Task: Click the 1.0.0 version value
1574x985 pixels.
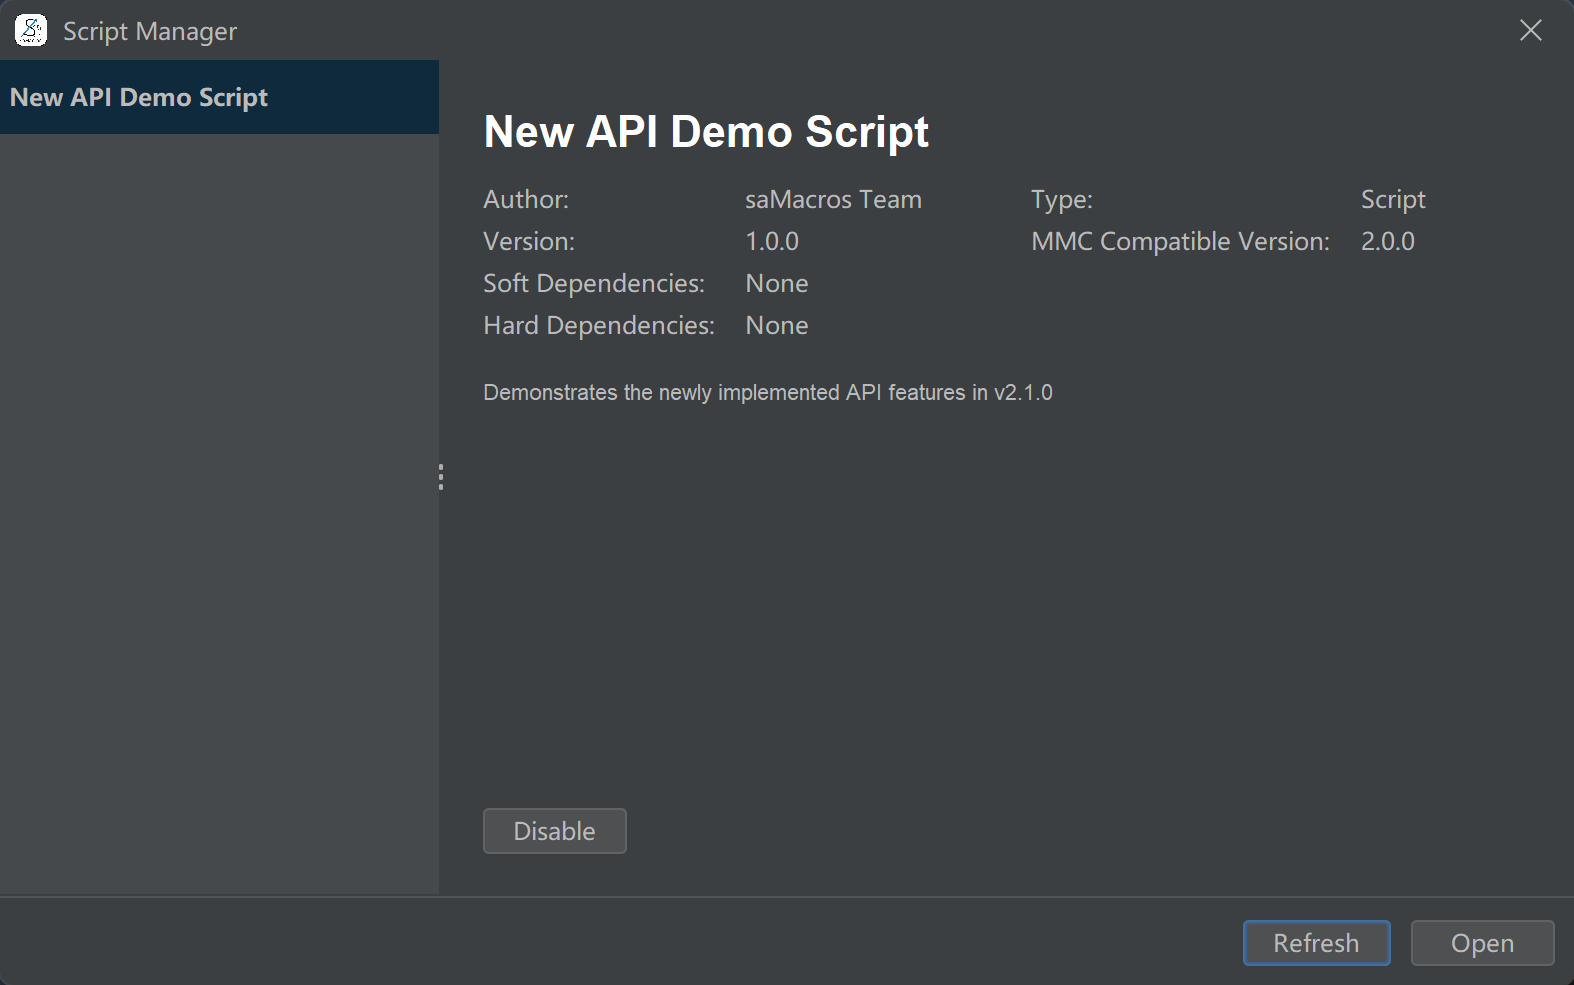Action: pos(772,242)
